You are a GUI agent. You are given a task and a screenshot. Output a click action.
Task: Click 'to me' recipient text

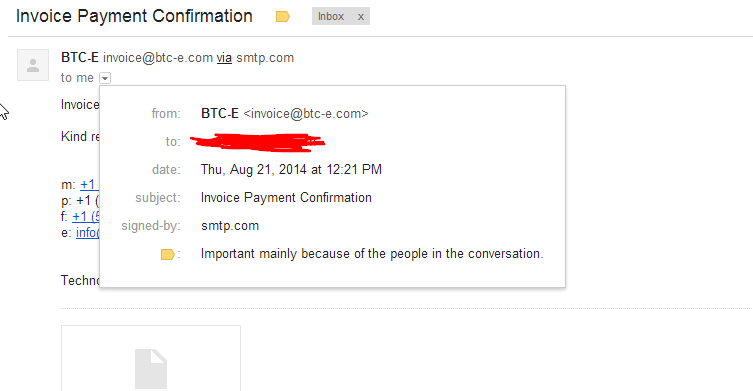(77, 78)
